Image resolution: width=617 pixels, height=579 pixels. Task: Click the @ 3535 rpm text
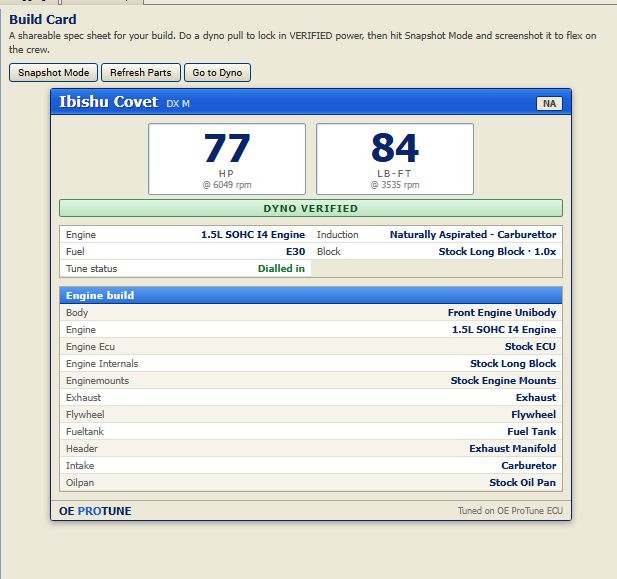(395, 185)
